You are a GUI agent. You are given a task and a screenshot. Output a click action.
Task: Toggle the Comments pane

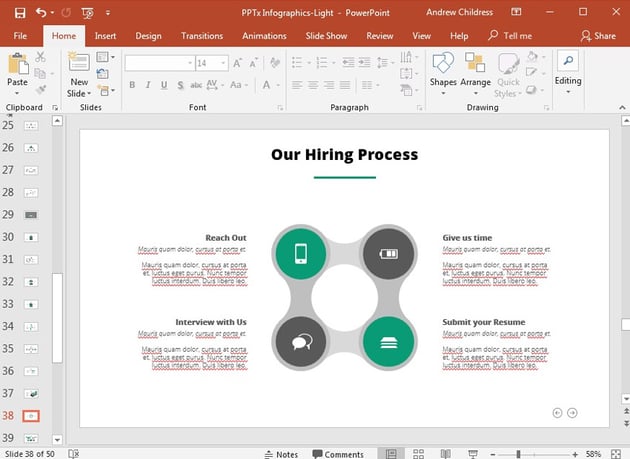click(x=337, y=454)
